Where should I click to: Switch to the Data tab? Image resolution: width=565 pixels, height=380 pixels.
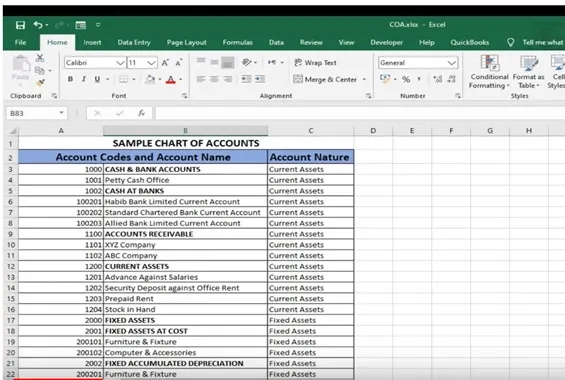click(276, 43)
